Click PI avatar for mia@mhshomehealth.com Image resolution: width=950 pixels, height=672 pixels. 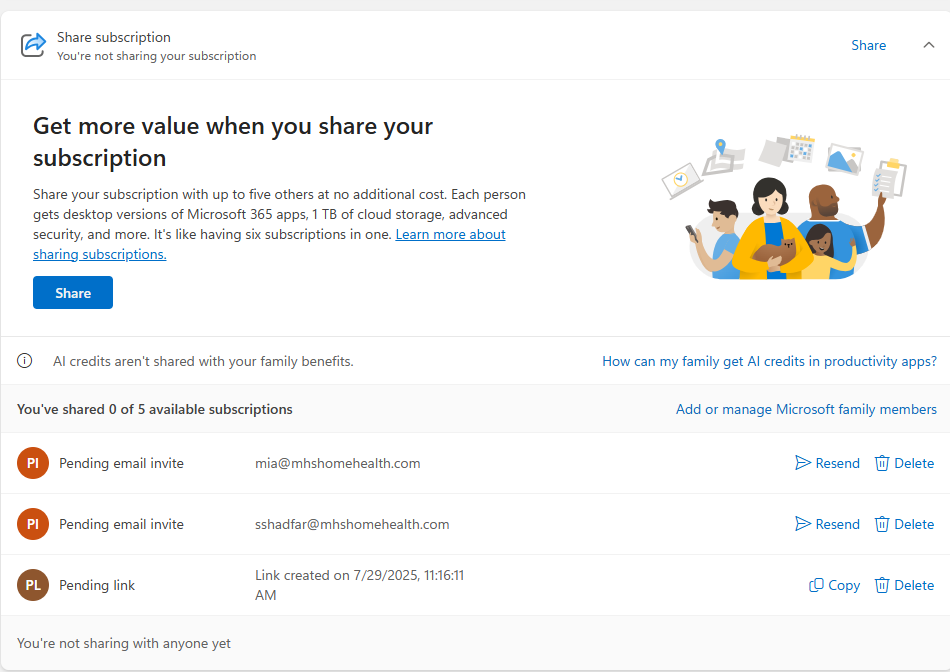coord(33,463)
